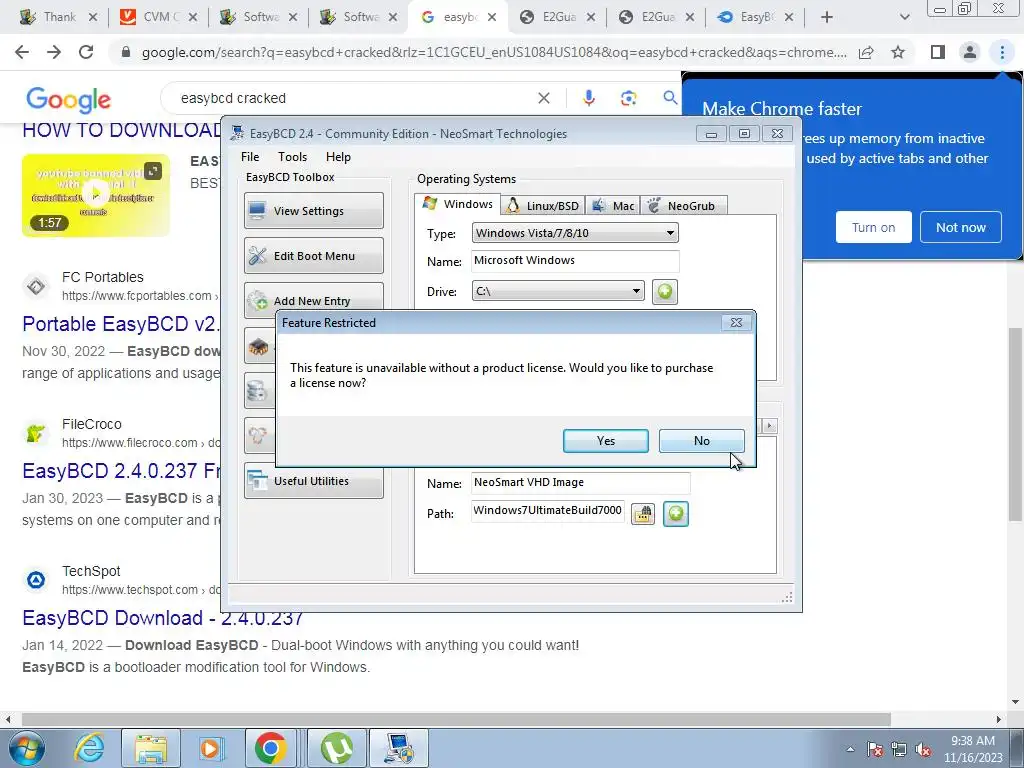This screenshot has width=1024, height=768.
Task: Click browse icon next to Path field
Action: (x=643, y=514)
